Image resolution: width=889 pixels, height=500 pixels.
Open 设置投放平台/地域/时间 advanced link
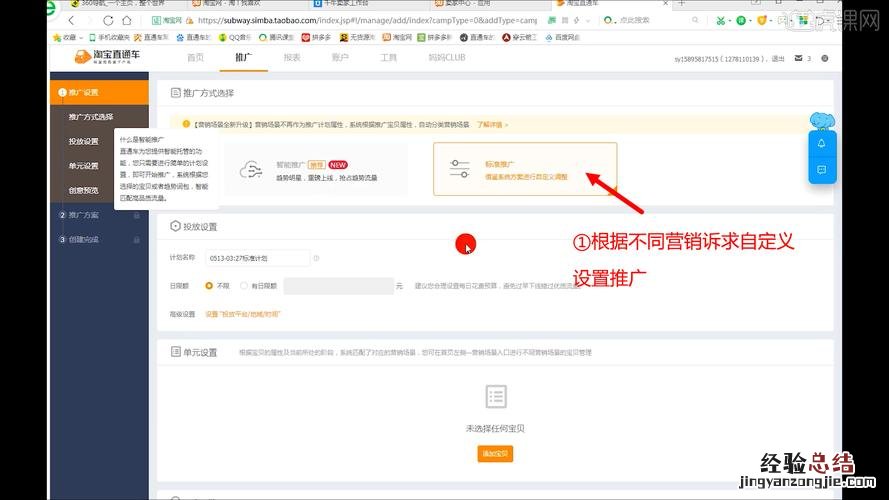coord(243,314)
